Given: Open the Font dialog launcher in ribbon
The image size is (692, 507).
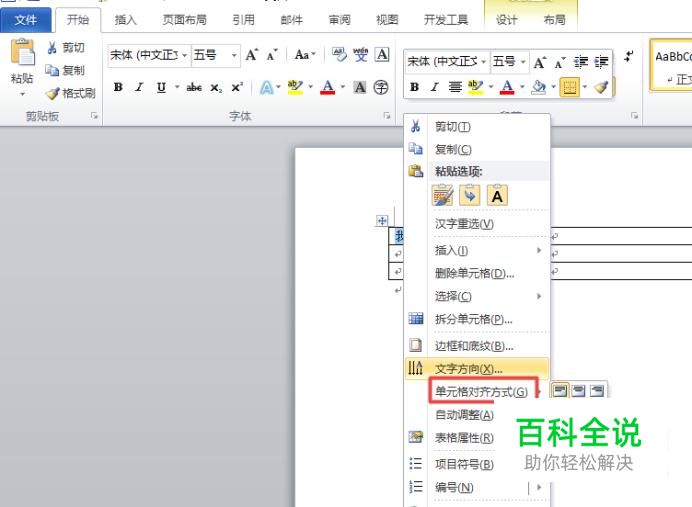Looking at the screenshot, I should [x=387, y=116].
